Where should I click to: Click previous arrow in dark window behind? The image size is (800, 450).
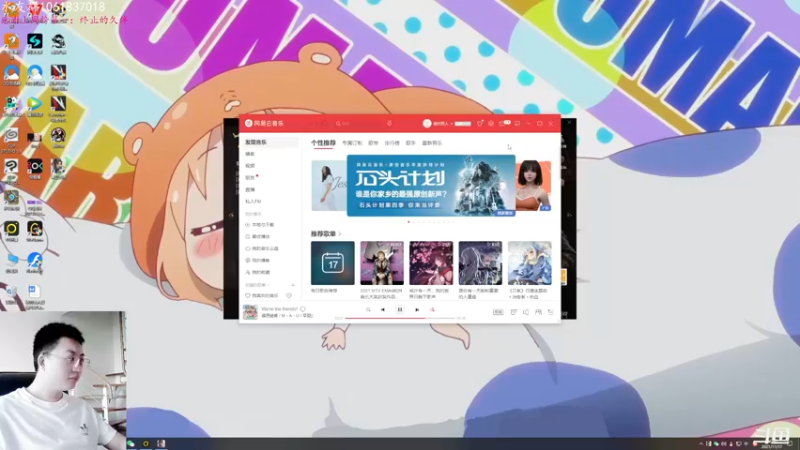pyautogui.click(x=231, y=215)
